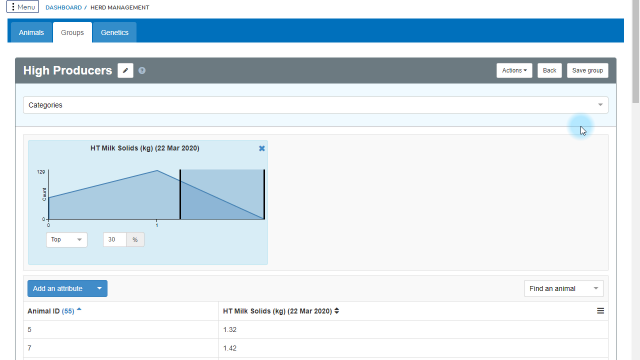The image size is (640, 360).
Task: Click Add an attribute button
Action: [59, 289]
